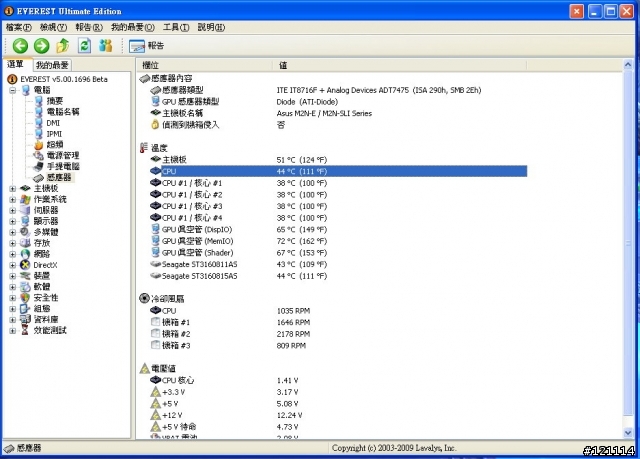Select Seagate ST3160811AS temperature row

338,264
